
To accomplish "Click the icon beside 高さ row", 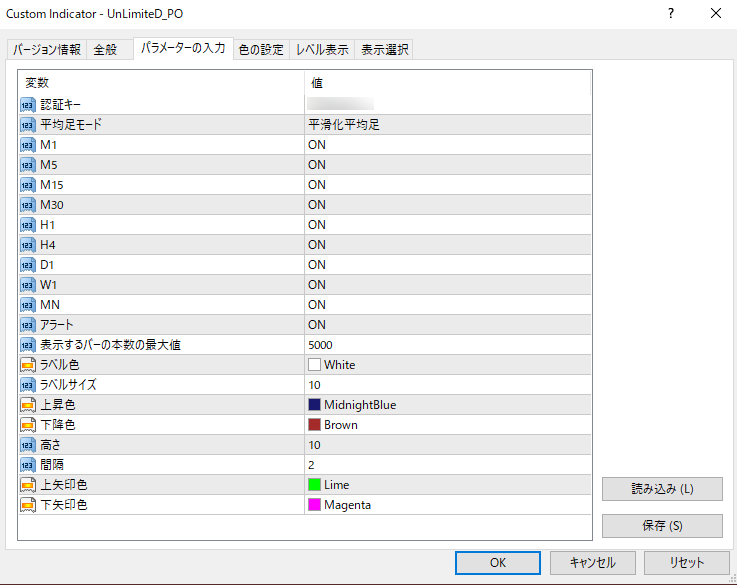I will tap(28, 445).
